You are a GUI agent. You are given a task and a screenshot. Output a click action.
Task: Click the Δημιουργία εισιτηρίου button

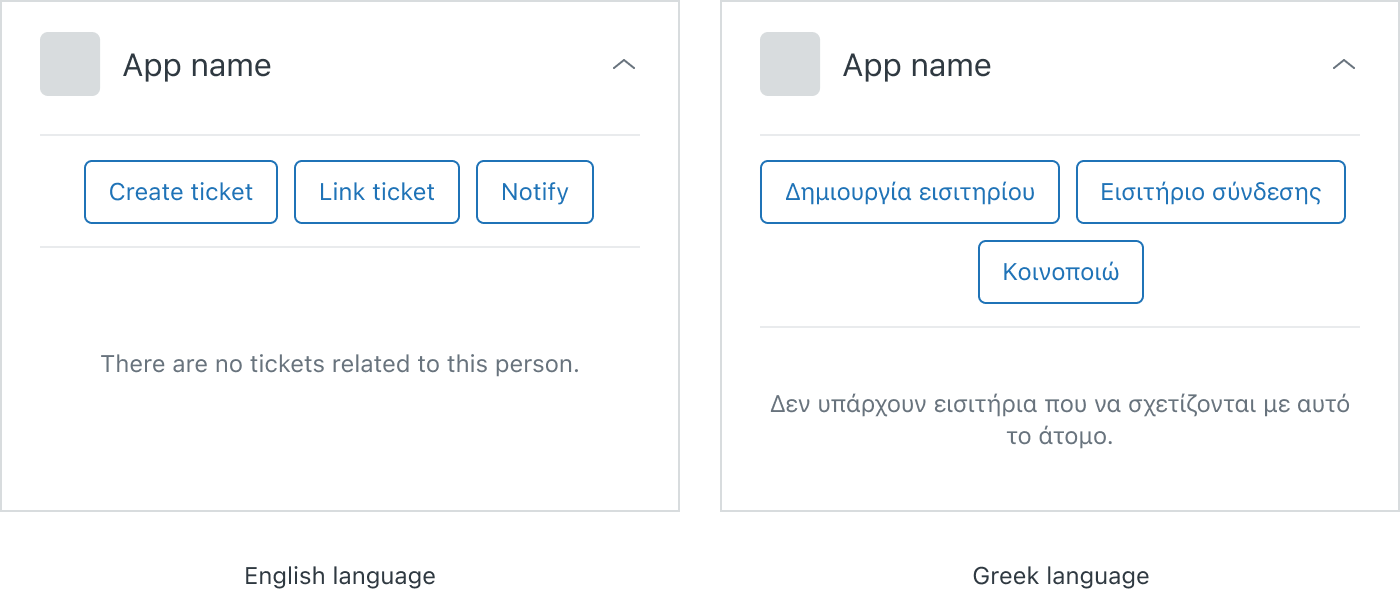(x=910, y=192)
